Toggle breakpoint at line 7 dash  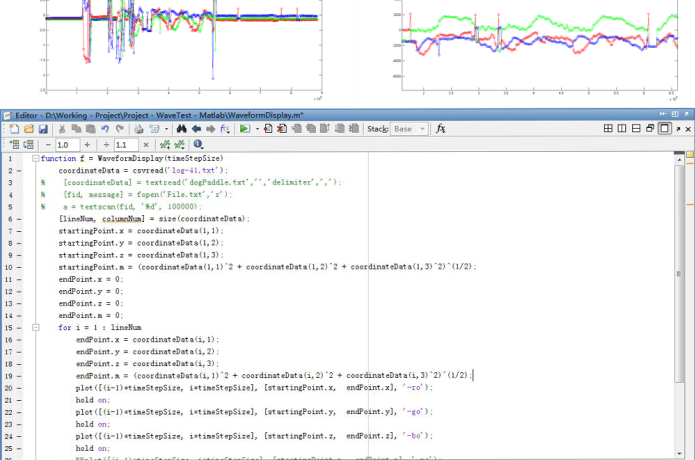pyautogui.click(x=21, y=231)
